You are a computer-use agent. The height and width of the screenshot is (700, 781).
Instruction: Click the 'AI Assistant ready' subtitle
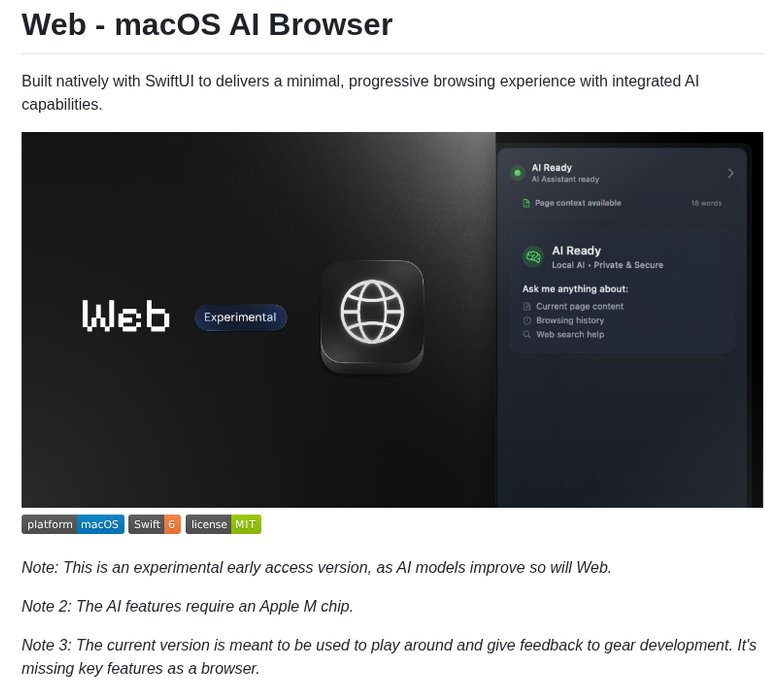tap(565, 179)
